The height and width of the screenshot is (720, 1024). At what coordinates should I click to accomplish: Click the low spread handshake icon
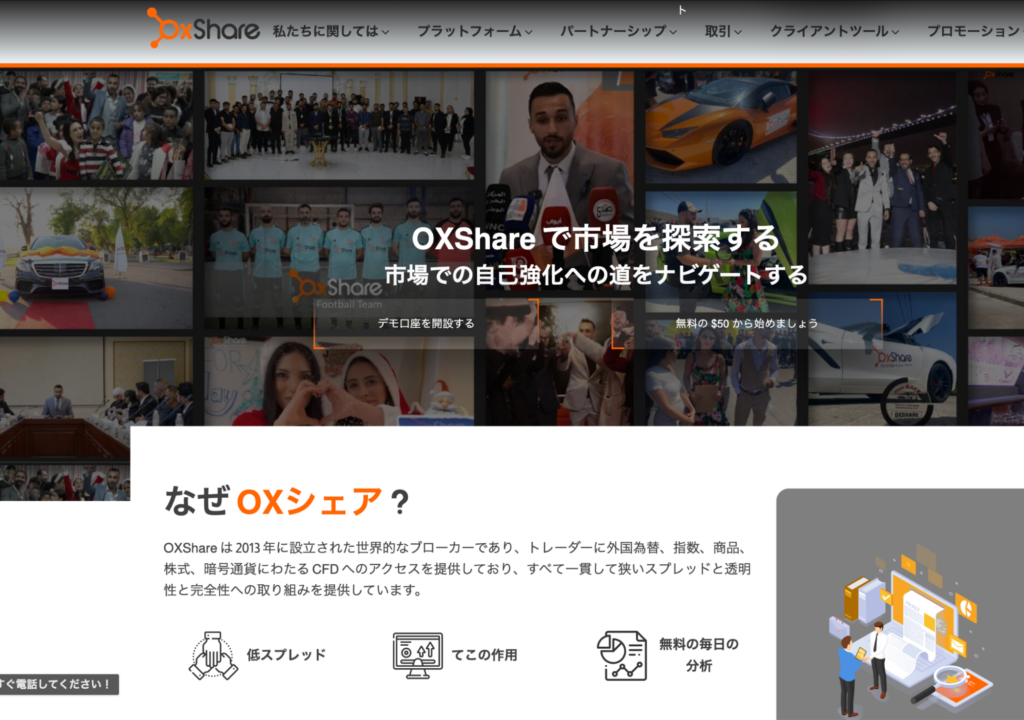tap(213, 655)
